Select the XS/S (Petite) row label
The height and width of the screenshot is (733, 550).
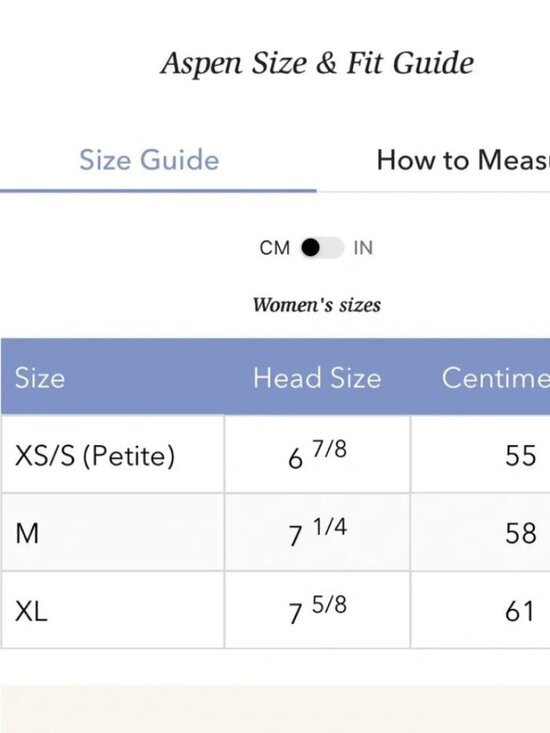95,455
